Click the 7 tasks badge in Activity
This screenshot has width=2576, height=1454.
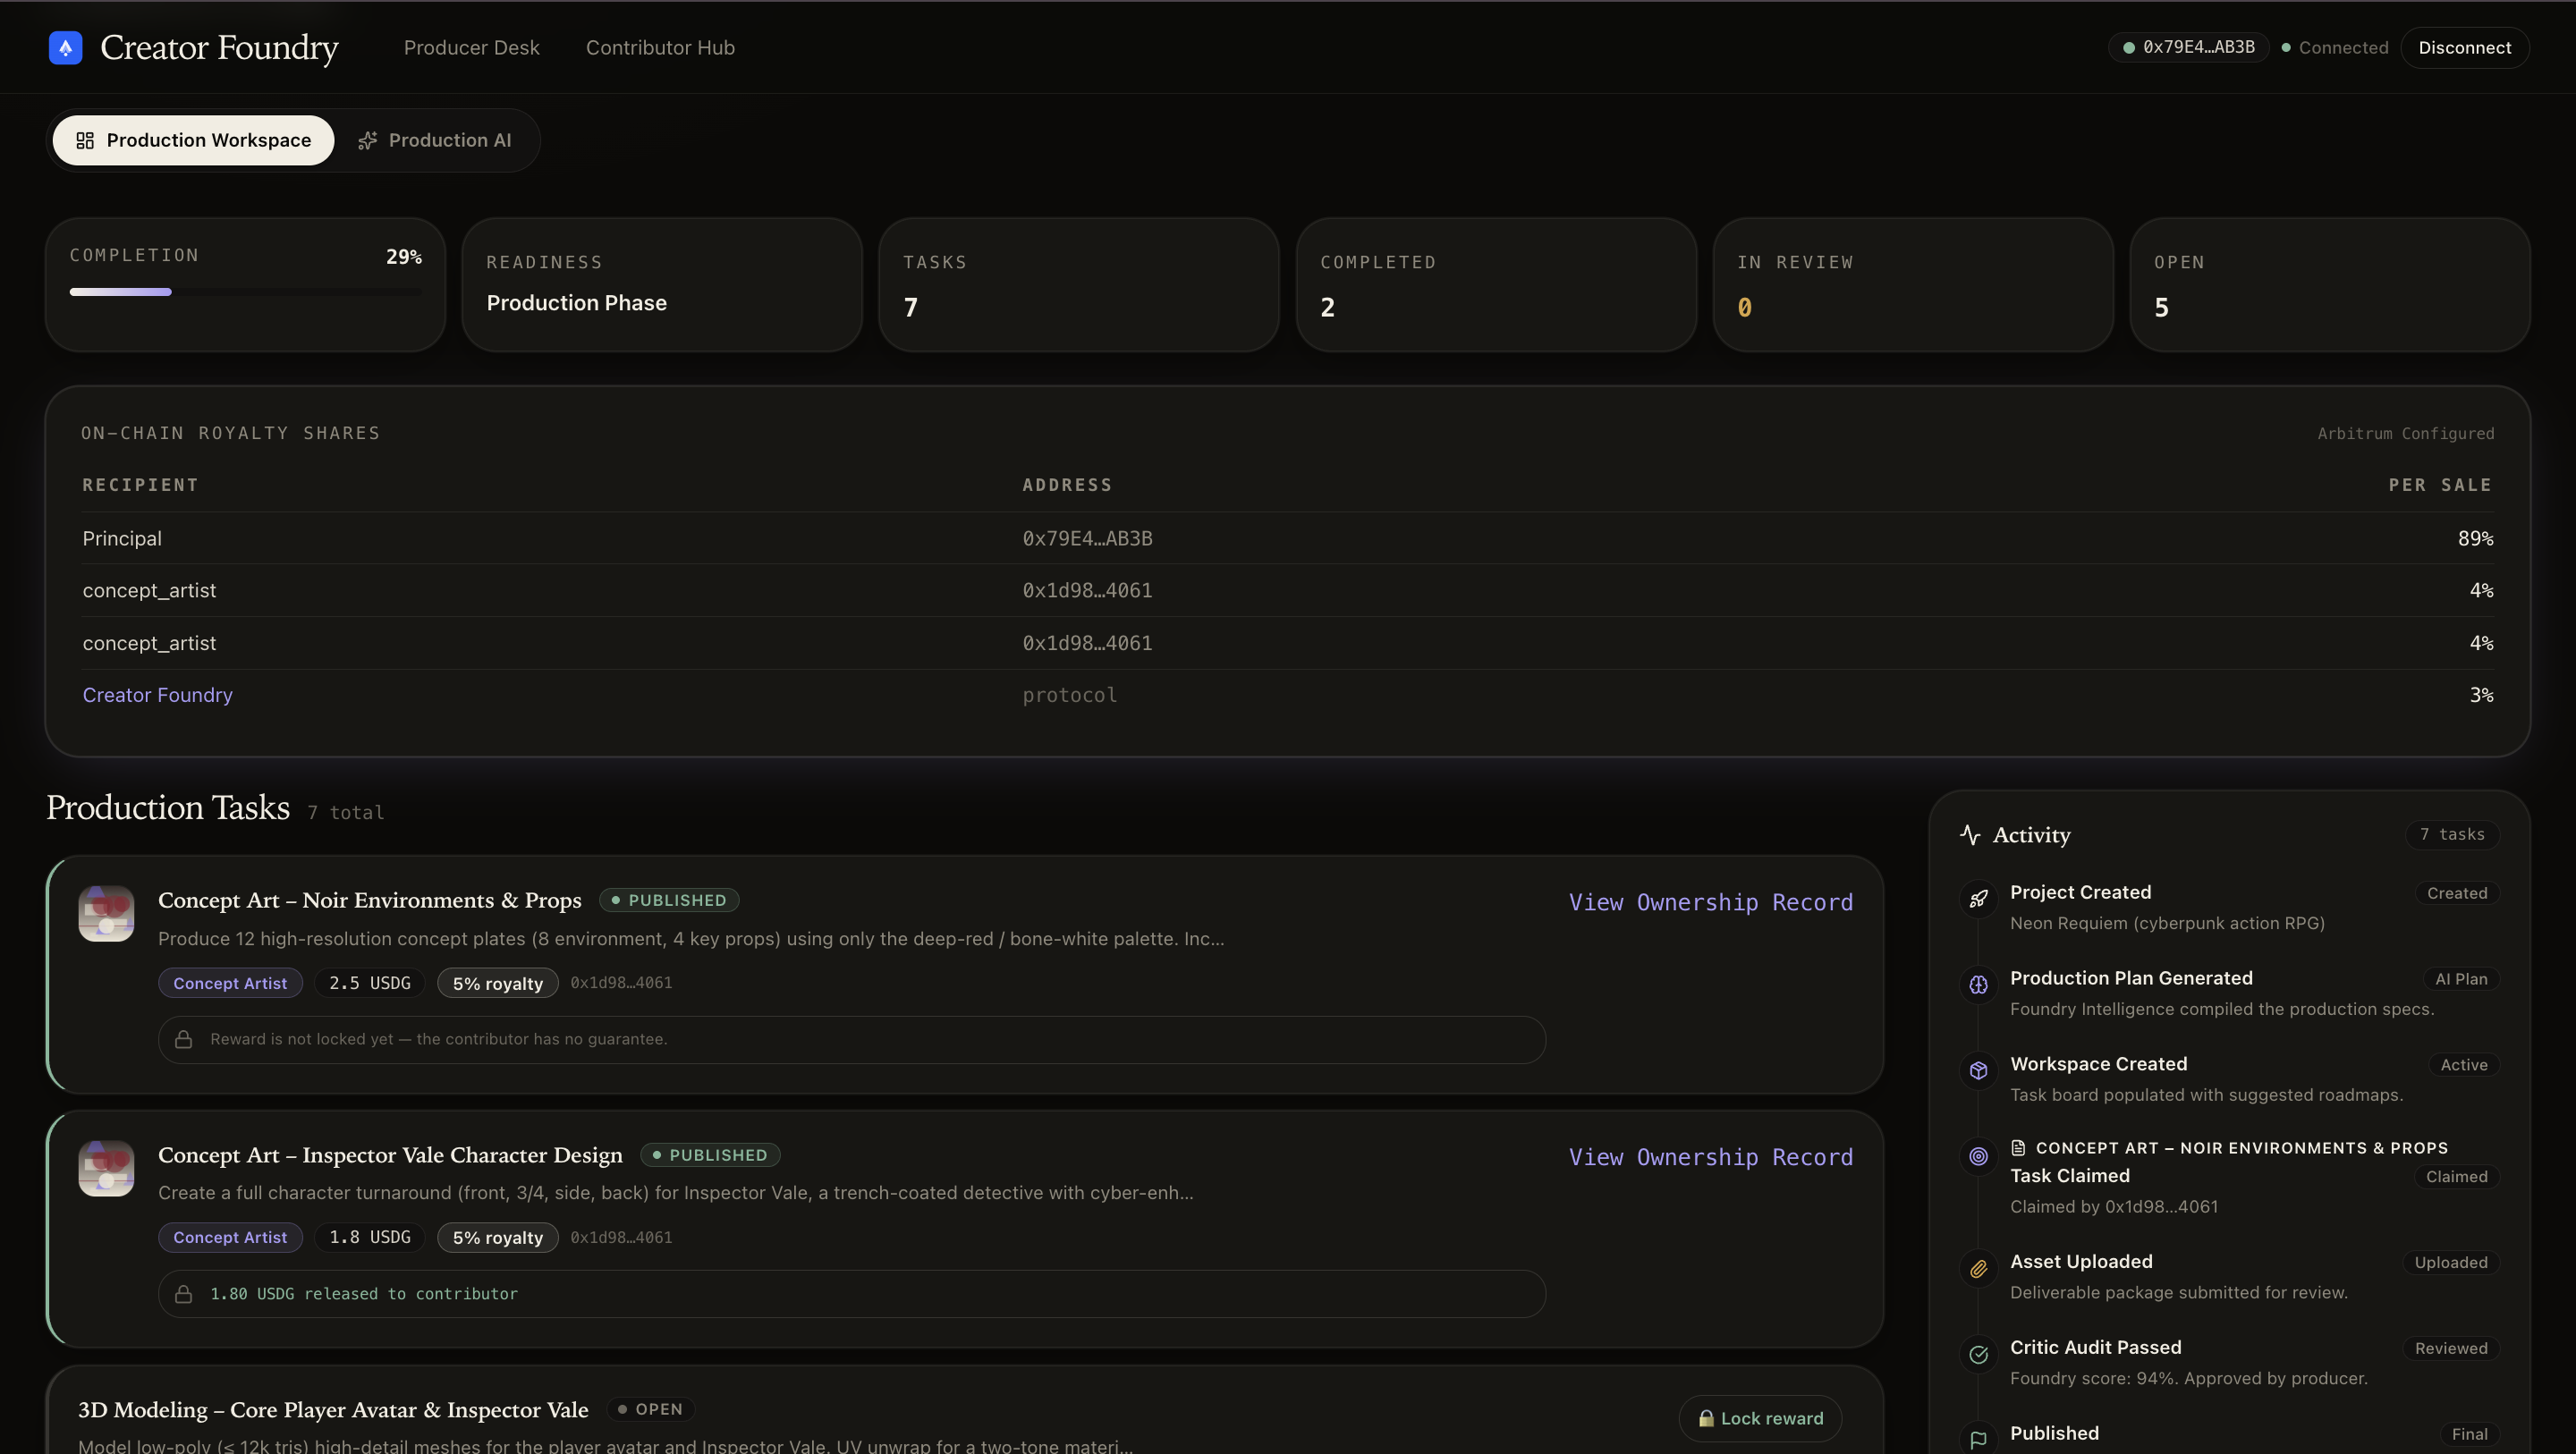point(2452,834)
